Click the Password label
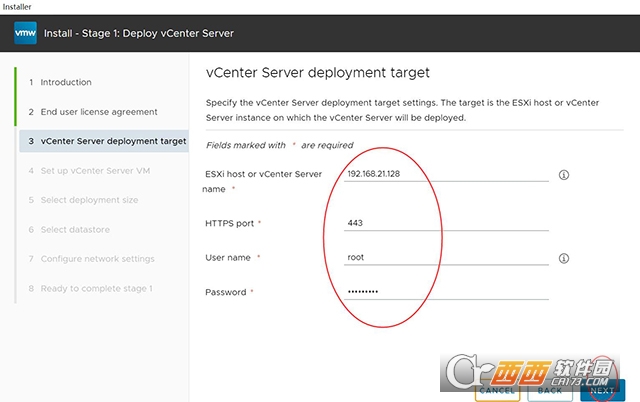This screenshot has width=640, height=402. [x=226, y=292]
